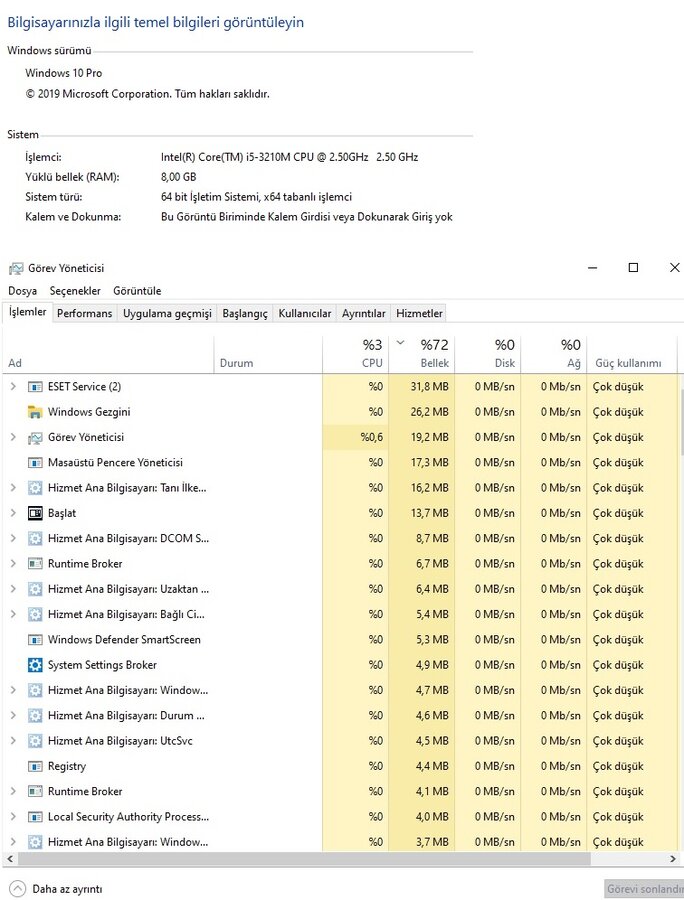The image size is (684, 900).
Task: Click the horizontal scrollbar right arrow
Action: [673, 859]
